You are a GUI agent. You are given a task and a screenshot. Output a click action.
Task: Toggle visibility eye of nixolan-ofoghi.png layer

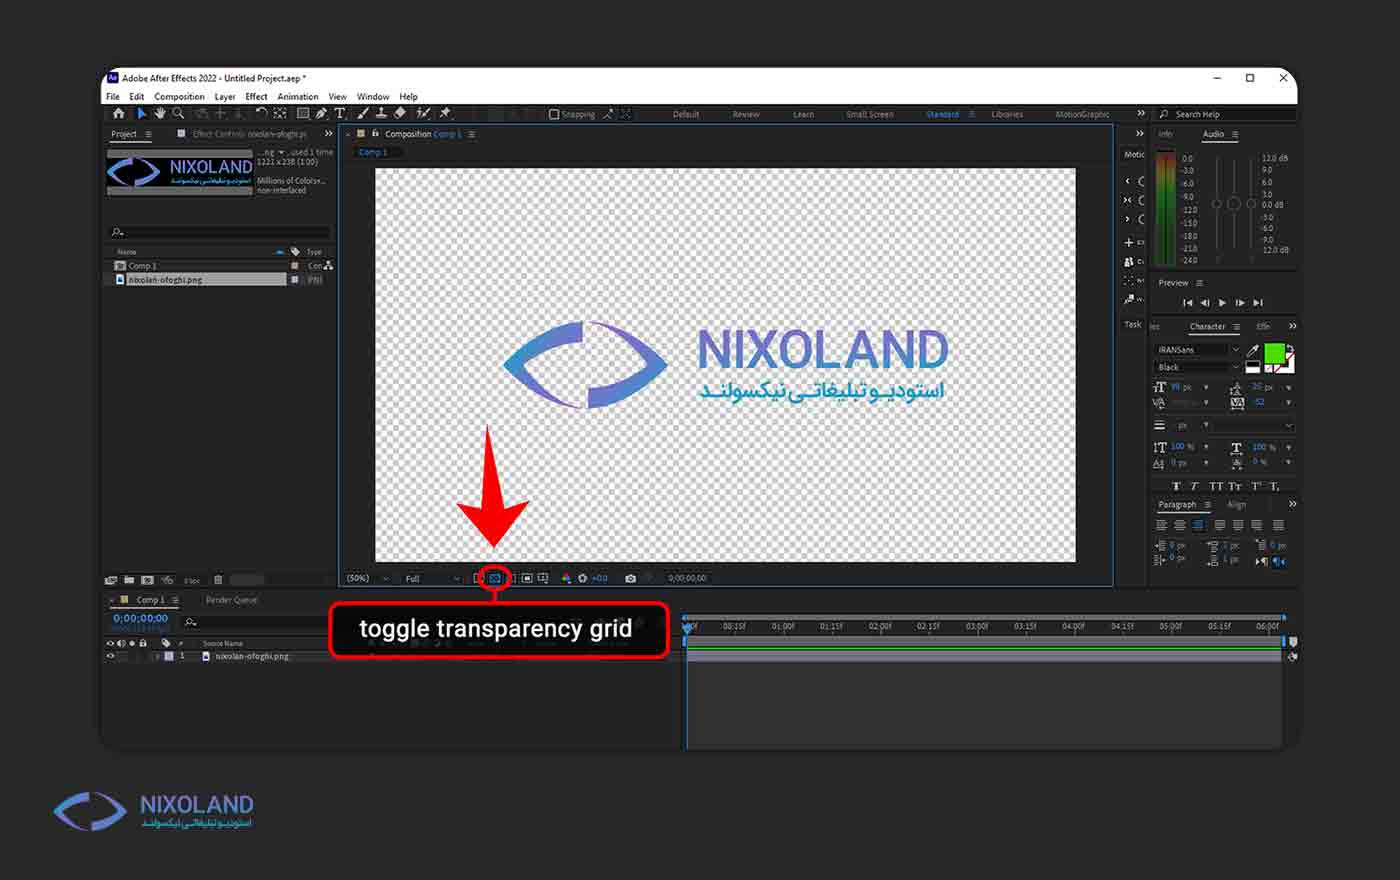coord(110,656)
